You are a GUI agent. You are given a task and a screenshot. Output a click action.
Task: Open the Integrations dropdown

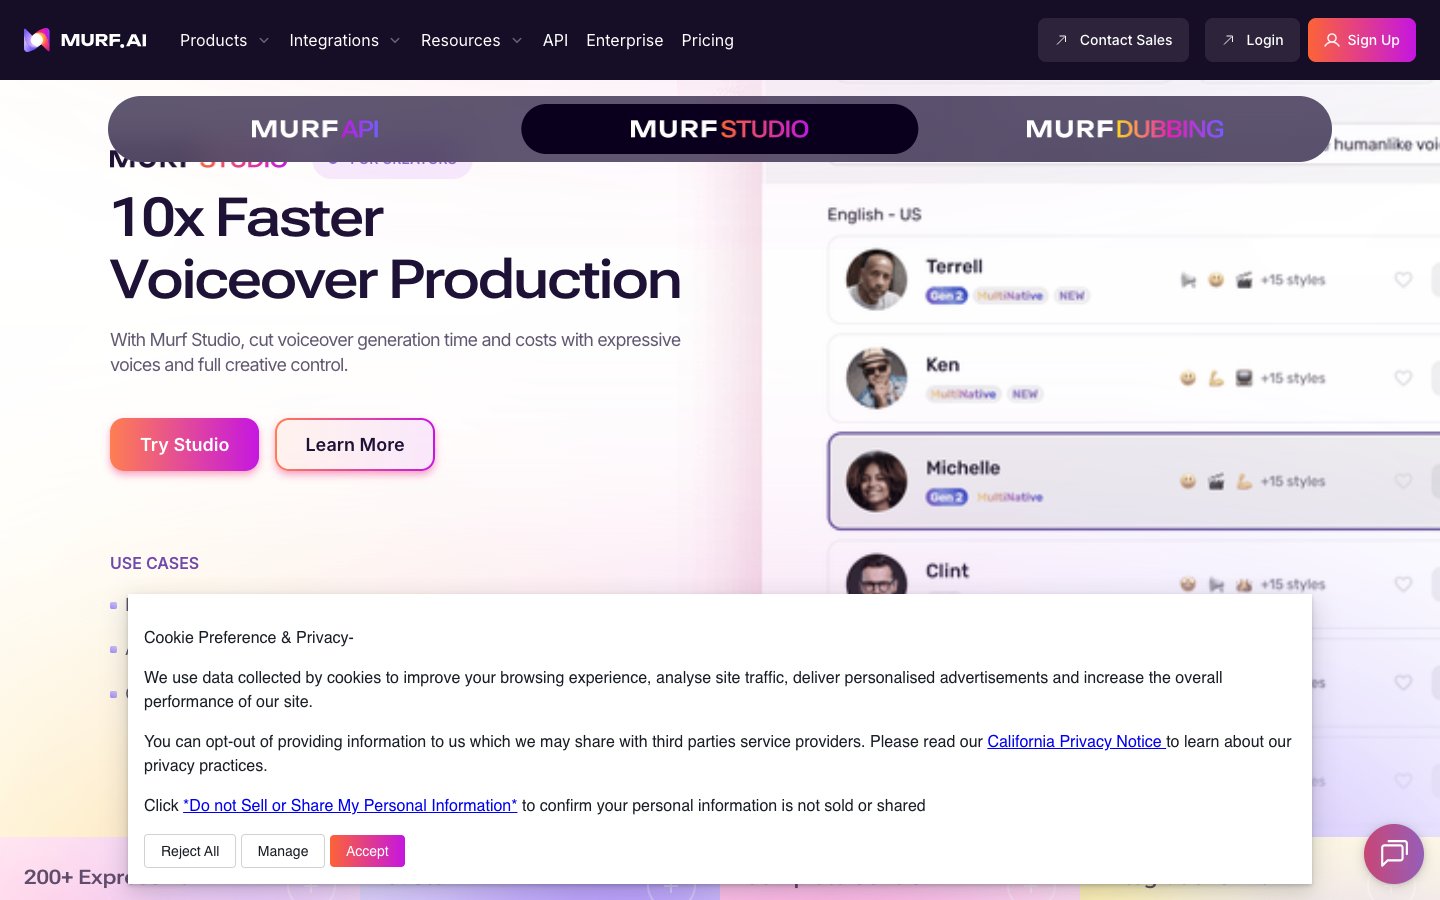tap(344, 40)
